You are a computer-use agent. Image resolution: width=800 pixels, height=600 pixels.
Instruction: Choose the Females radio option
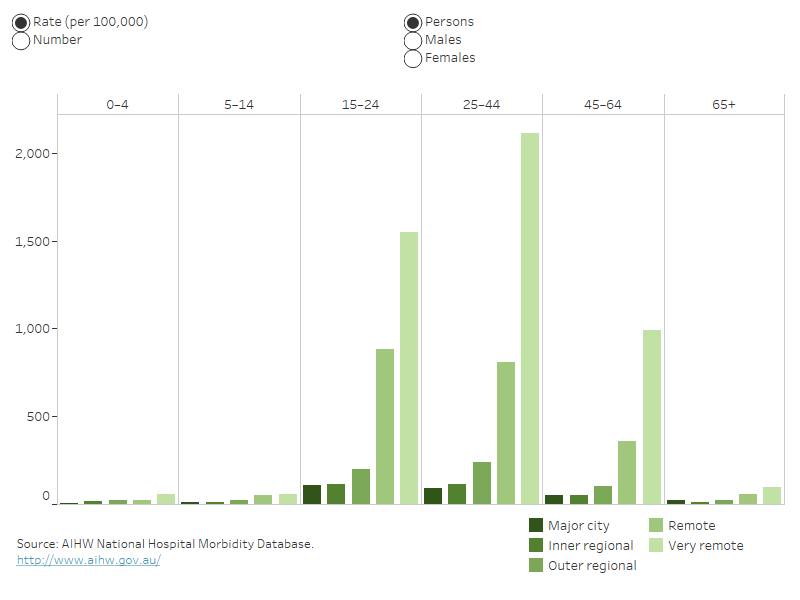[x=413, y=58]
